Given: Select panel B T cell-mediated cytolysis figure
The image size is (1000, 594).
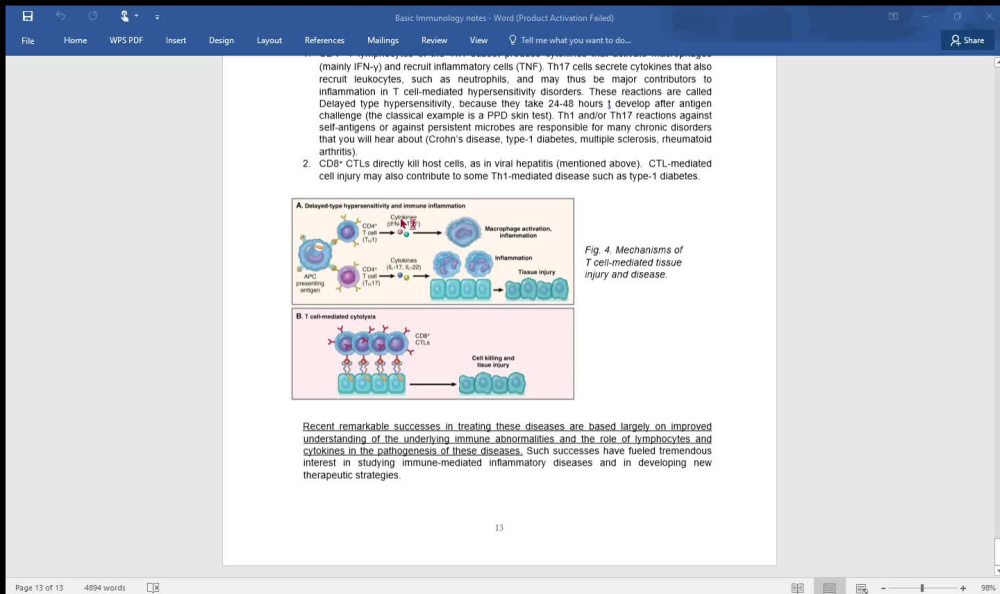Looking at the screenshot, I should 433,354.
